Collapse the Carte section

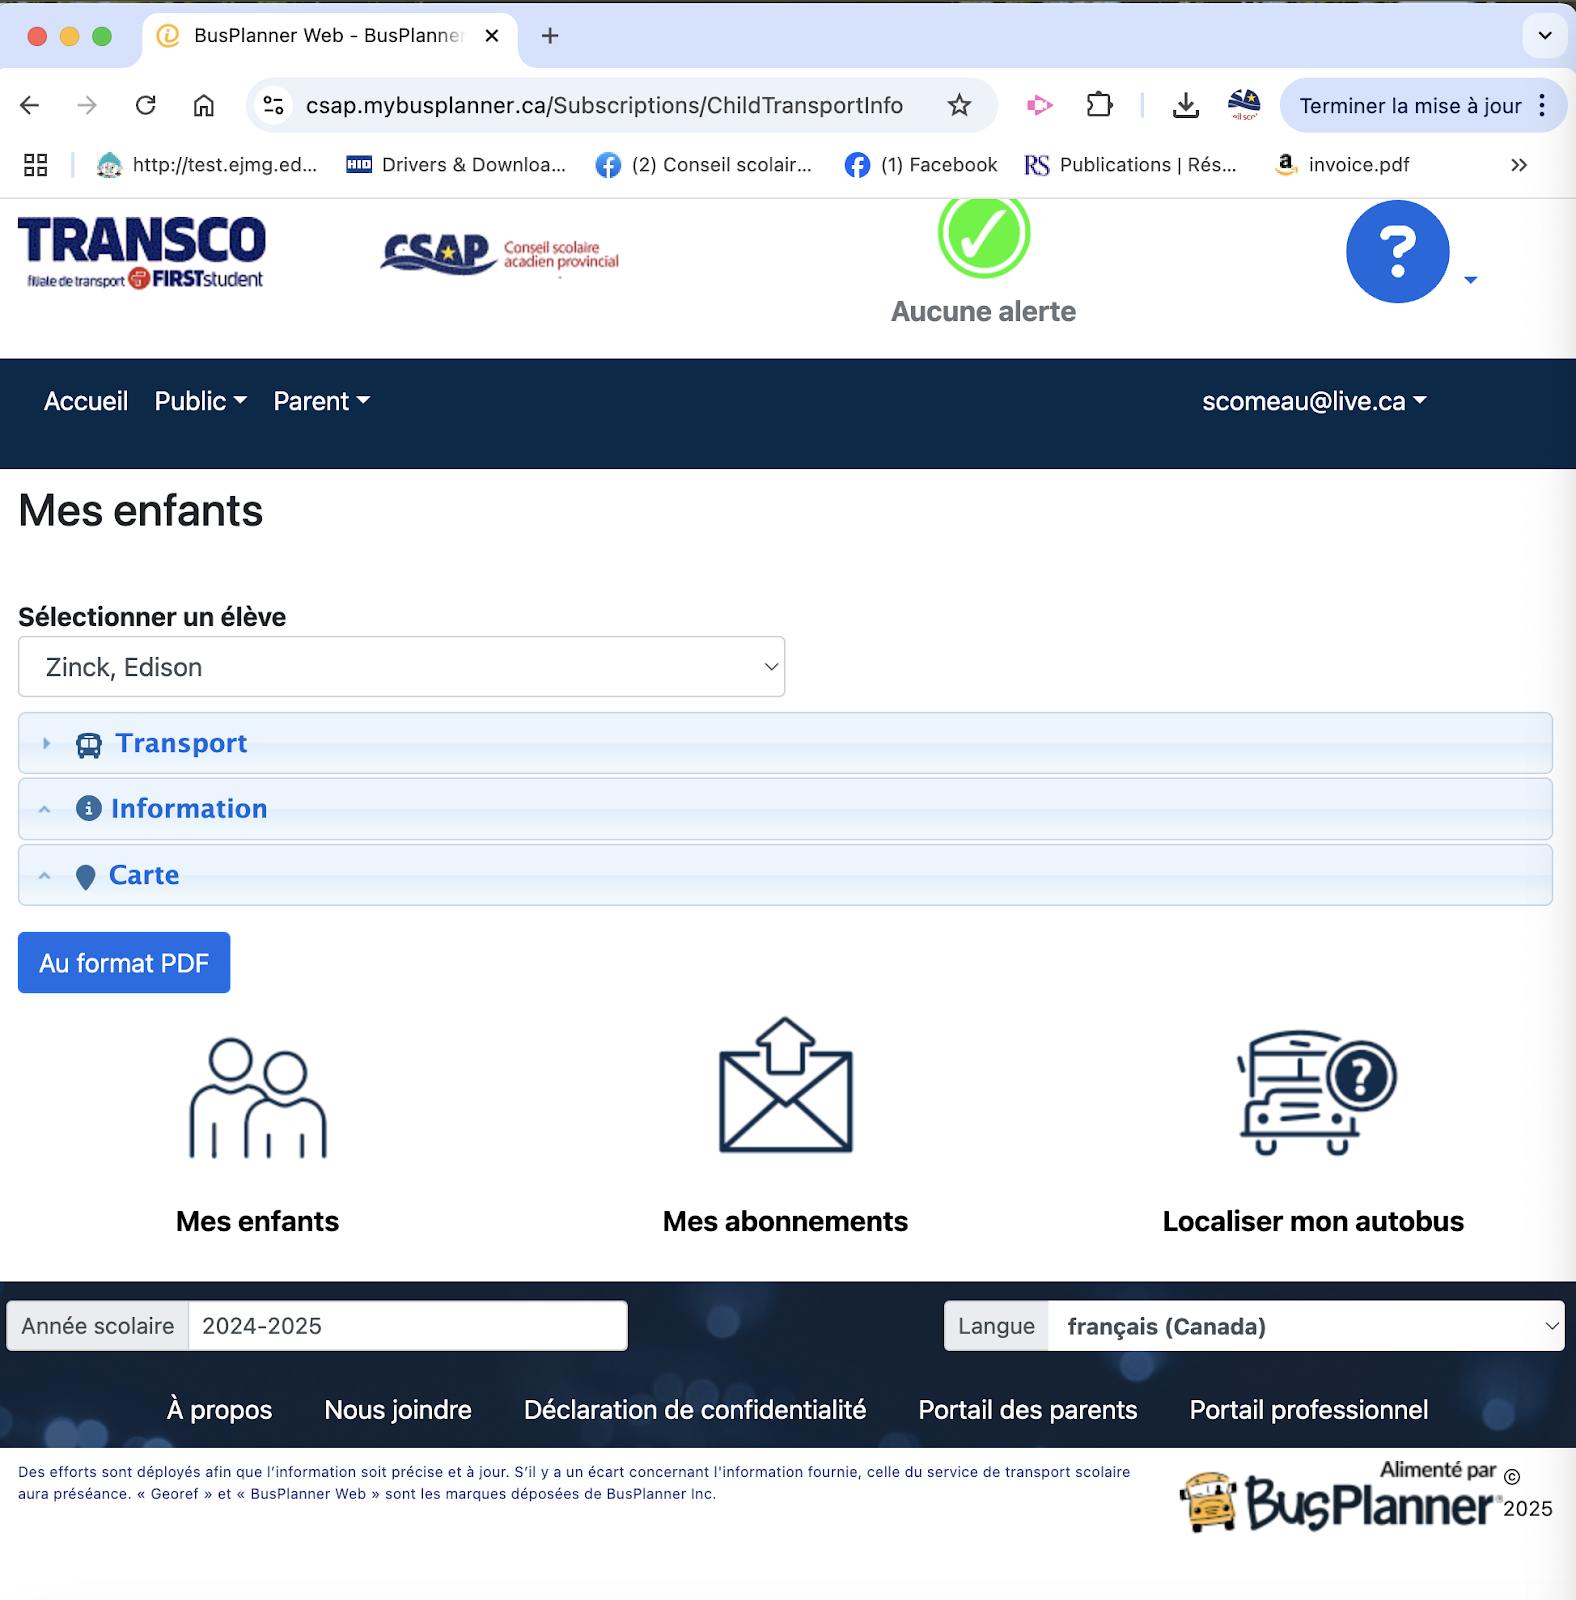coord(785,875)
